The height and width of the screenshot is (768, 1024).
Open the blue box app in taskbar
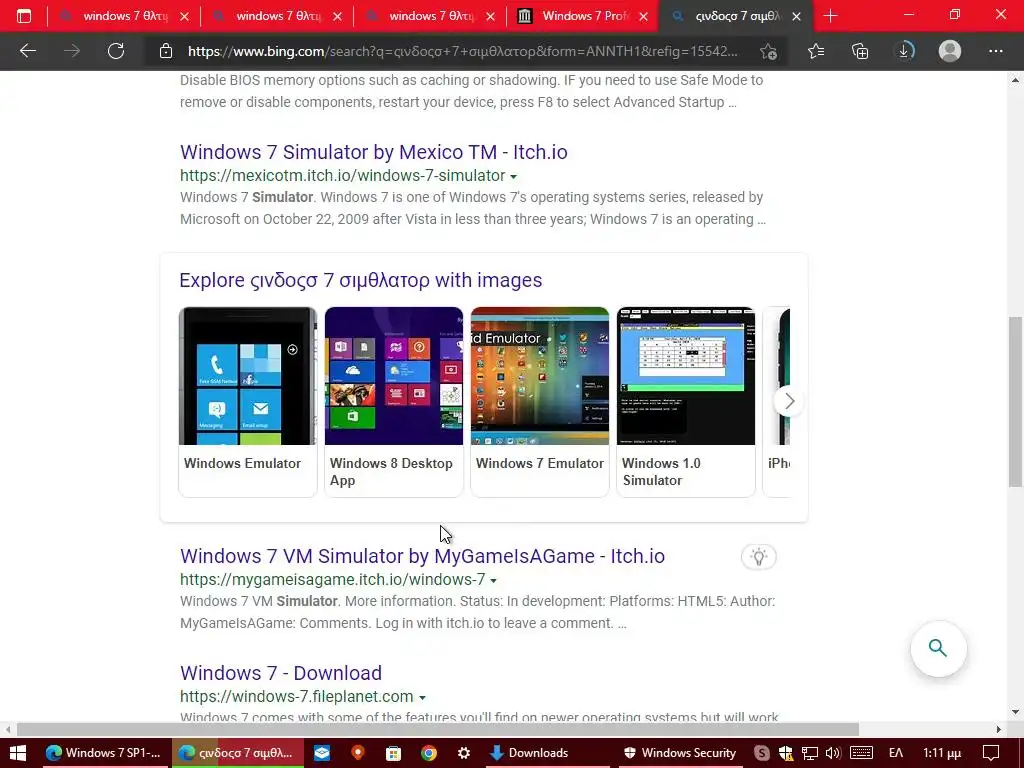[322, 753]
